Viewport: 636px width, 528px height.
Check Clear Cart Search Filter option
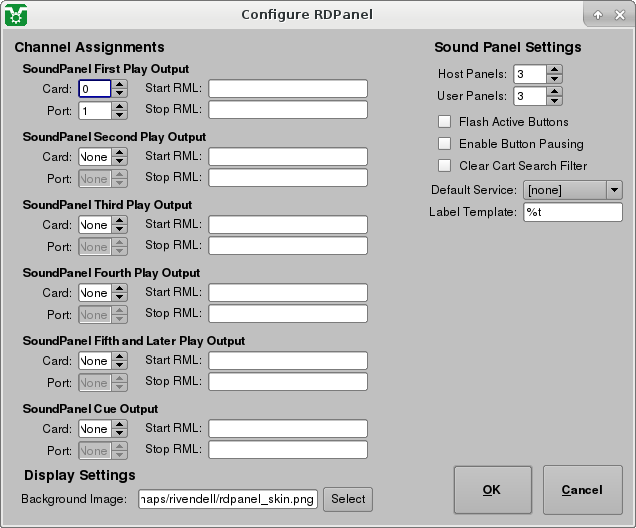point(445,166)
